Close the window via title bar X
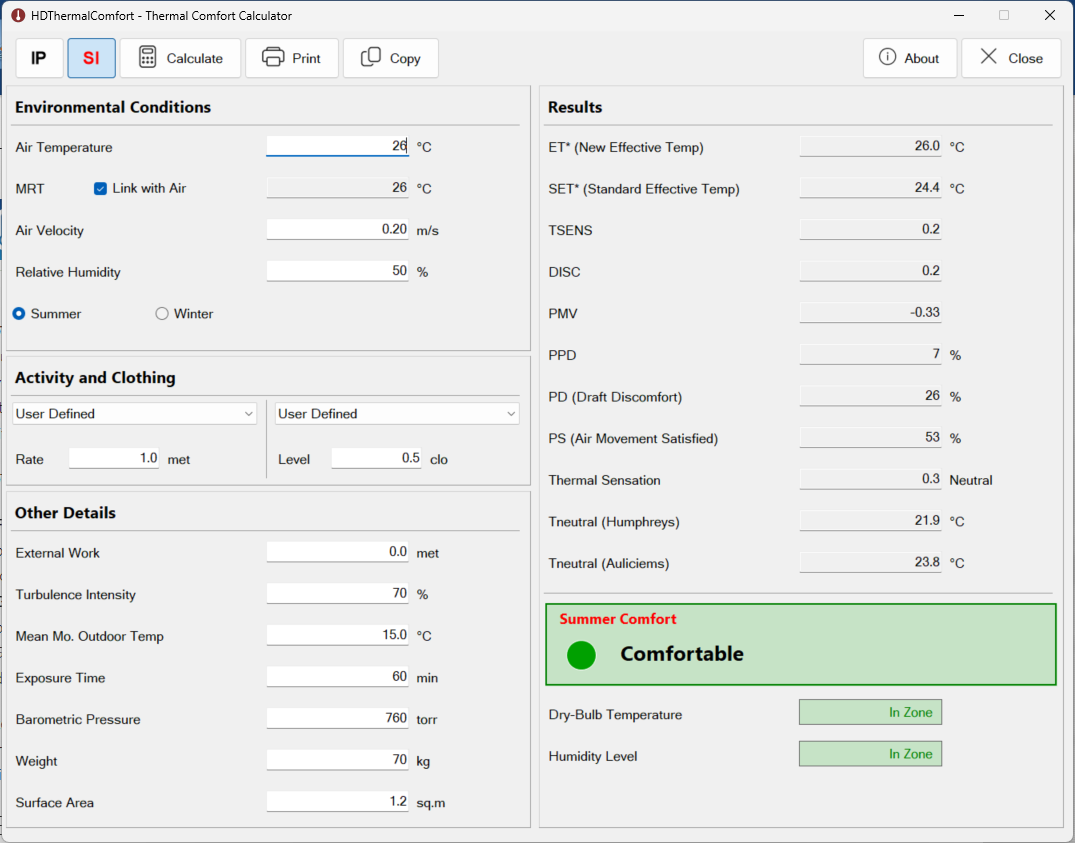 [x=1050, y=15]
